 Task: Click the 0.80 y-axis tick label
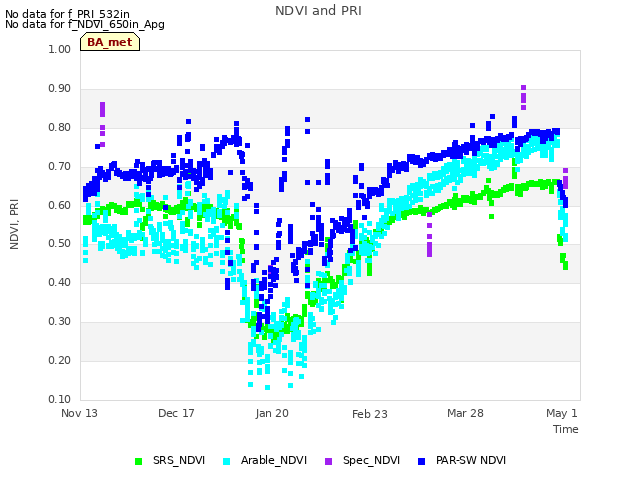[x=60, y=127]
